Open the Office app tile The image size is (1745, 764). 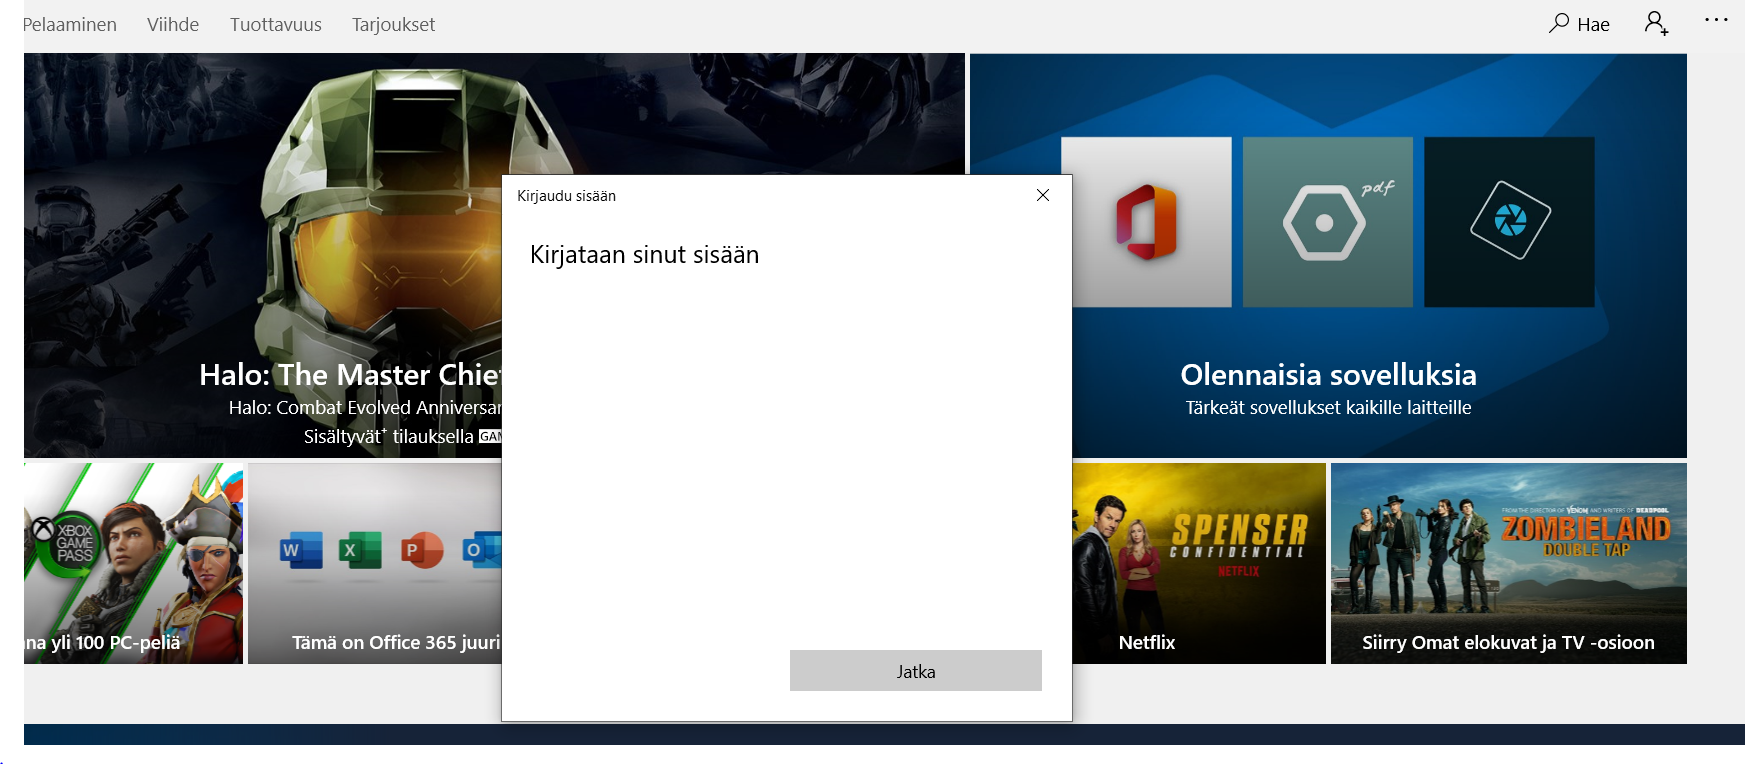pos(1146,222)
